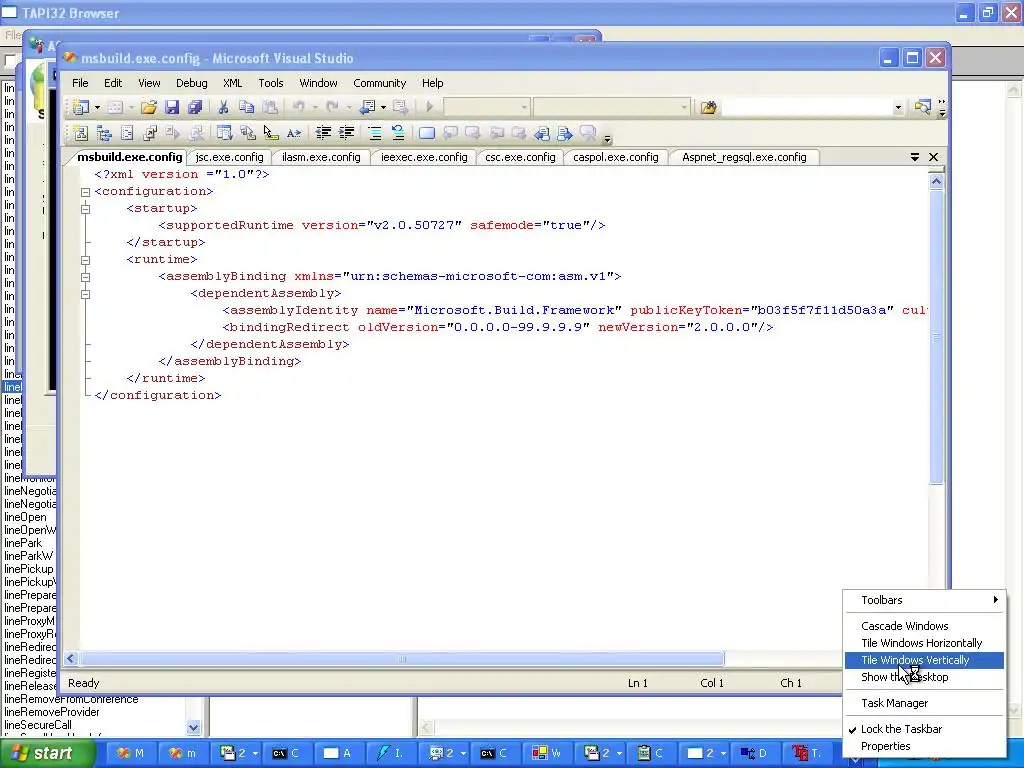Select lineRemoveProvider in TAPI32 Browser list
This screenshot has height=768, width=1024.
(x=52, y=712)
